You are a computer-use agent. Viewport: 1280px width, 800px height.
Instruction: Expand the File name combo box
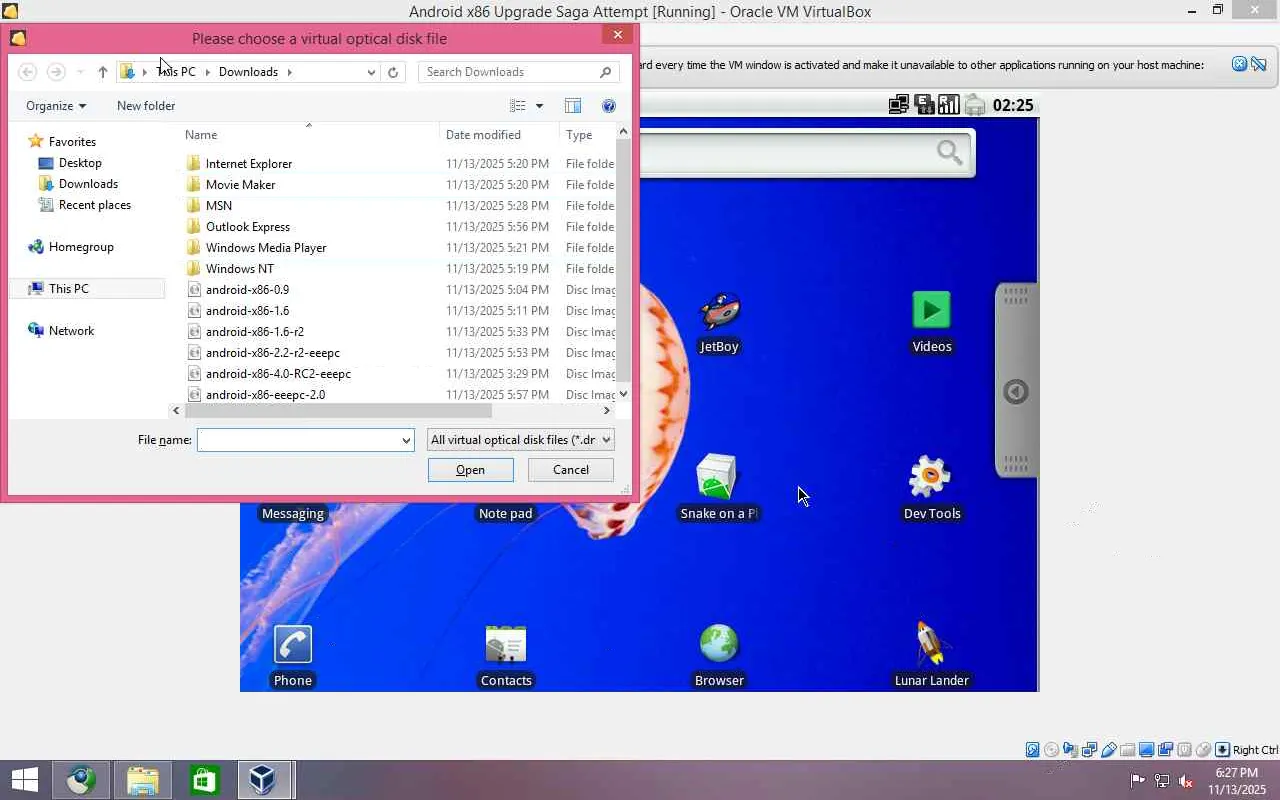406,440
